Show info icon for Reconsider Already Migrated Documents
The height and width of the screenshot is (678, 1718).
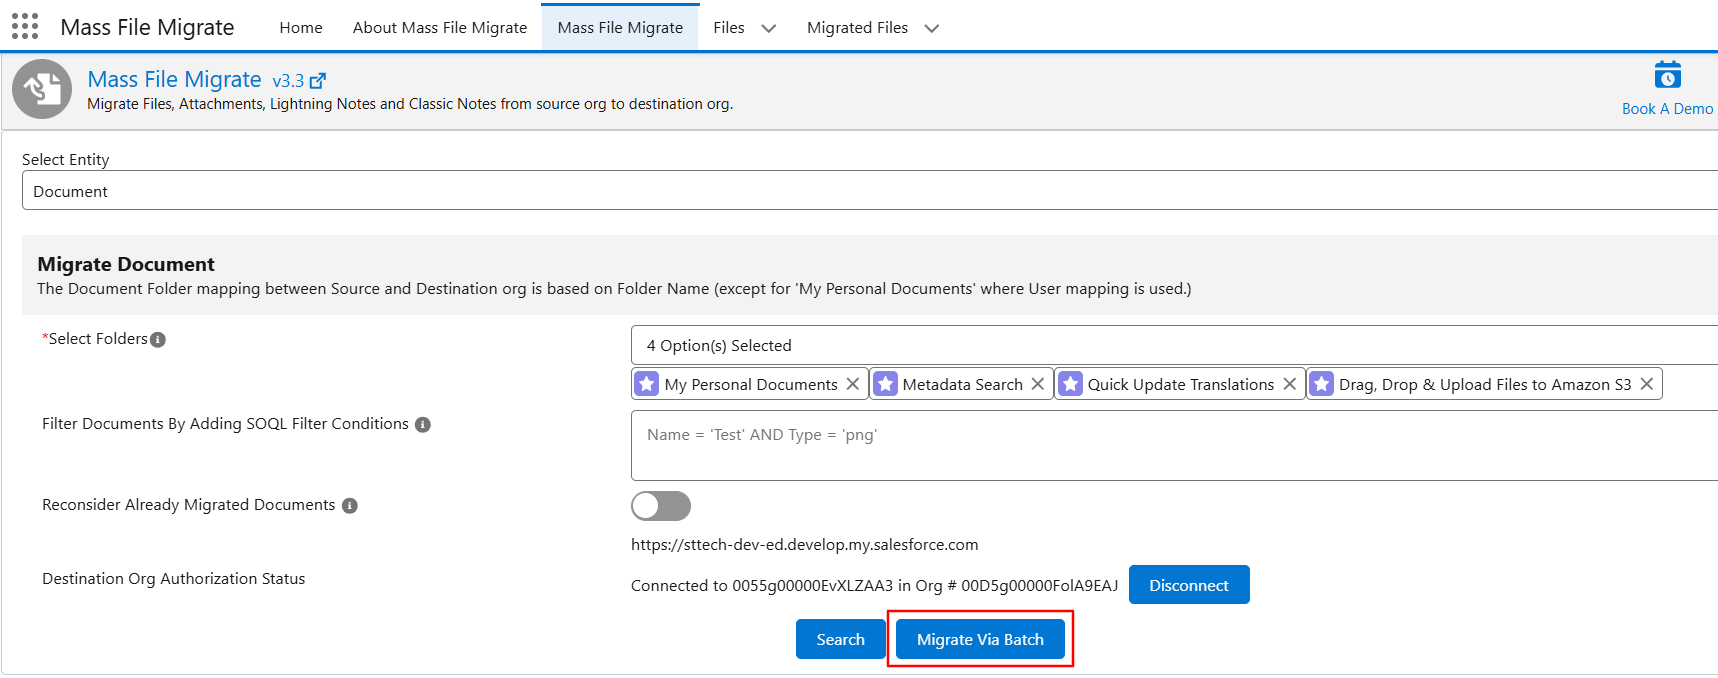coord(350,506)
